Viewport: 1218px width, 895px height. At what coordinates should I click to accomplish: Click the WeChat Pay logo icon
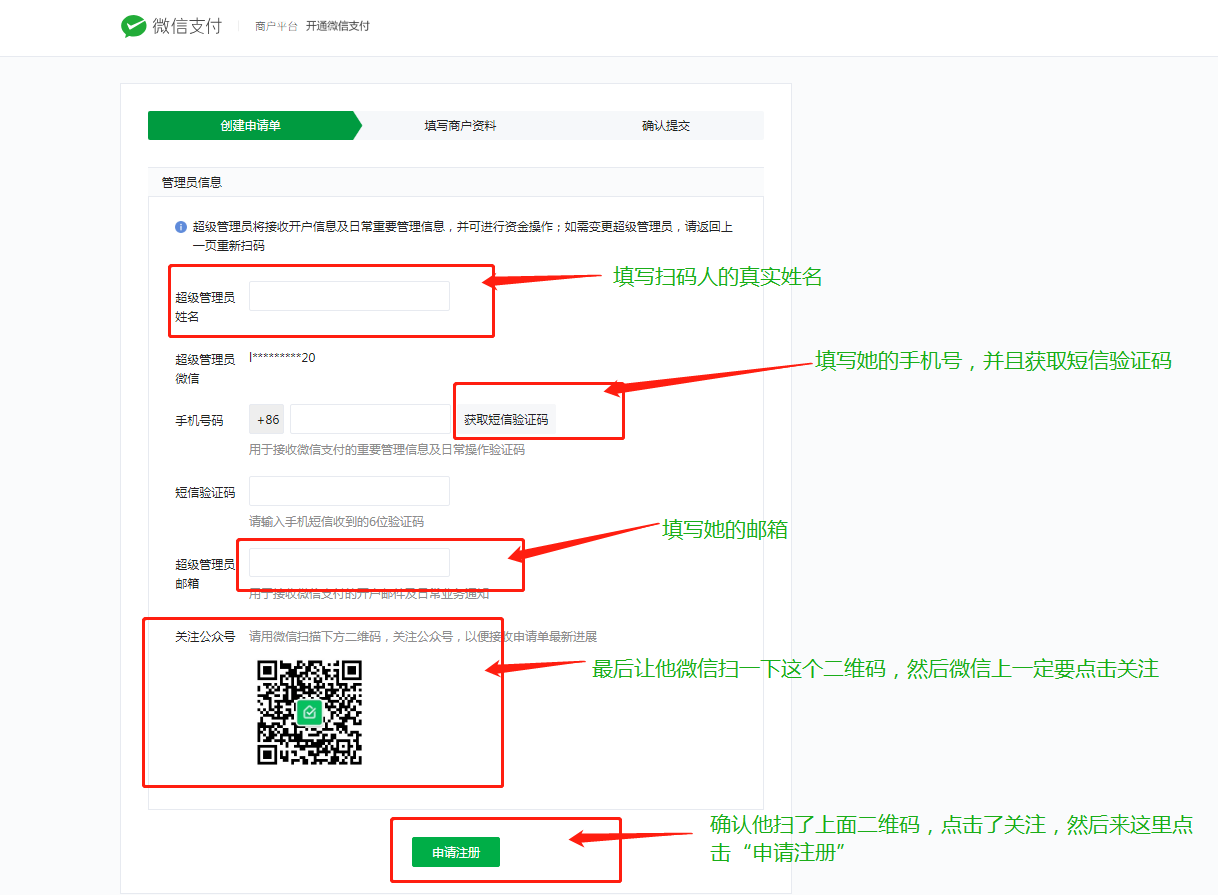click(x=133, y=27)
